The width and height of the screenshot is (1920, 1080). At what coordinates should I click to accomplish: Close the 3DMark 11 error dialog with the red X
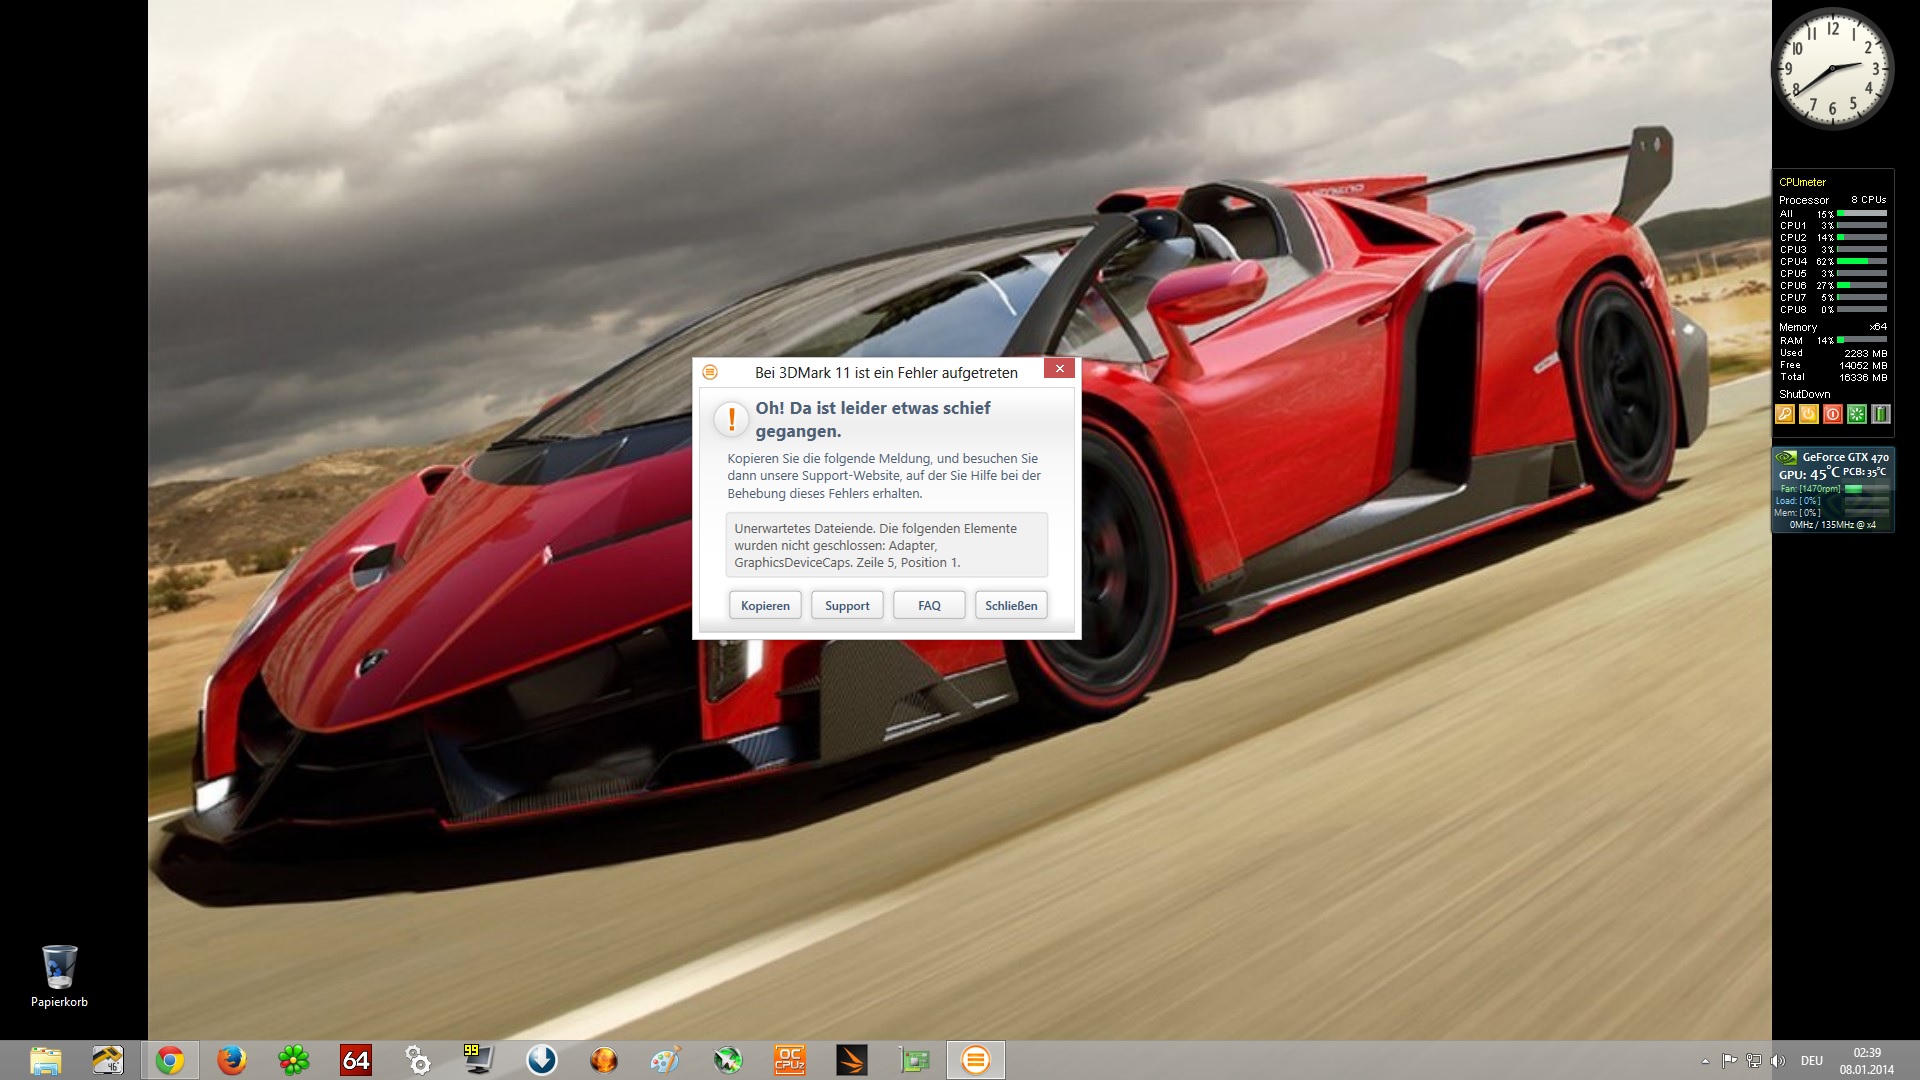(x=1059, y=369)
